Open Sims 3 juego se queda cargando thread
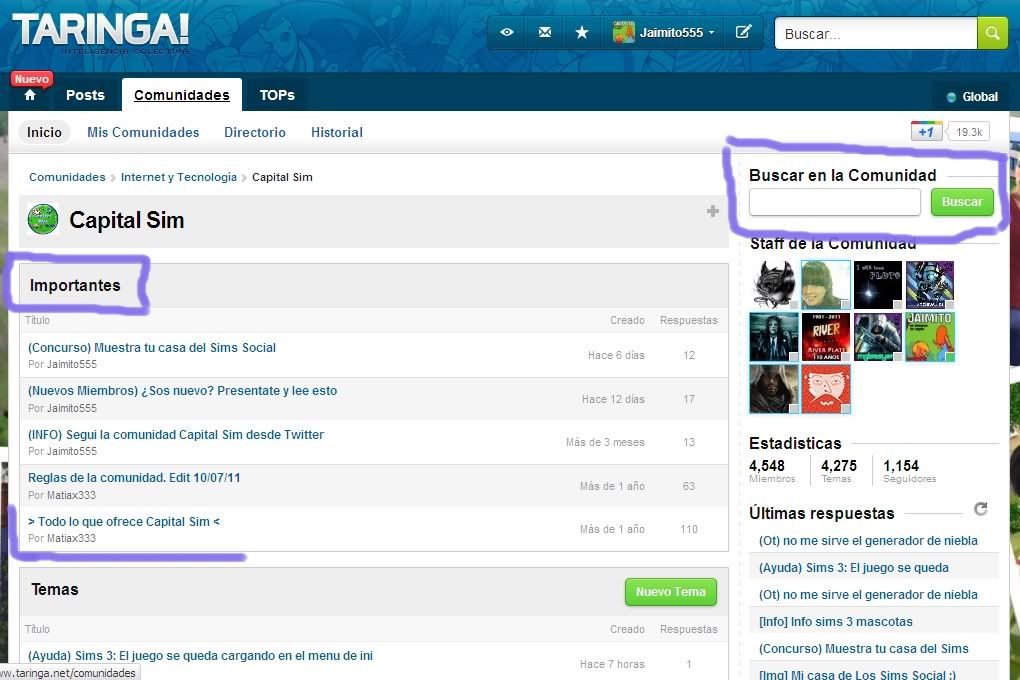The width and height of the screenshot is (1020, 680). click(x=200, y=655)
